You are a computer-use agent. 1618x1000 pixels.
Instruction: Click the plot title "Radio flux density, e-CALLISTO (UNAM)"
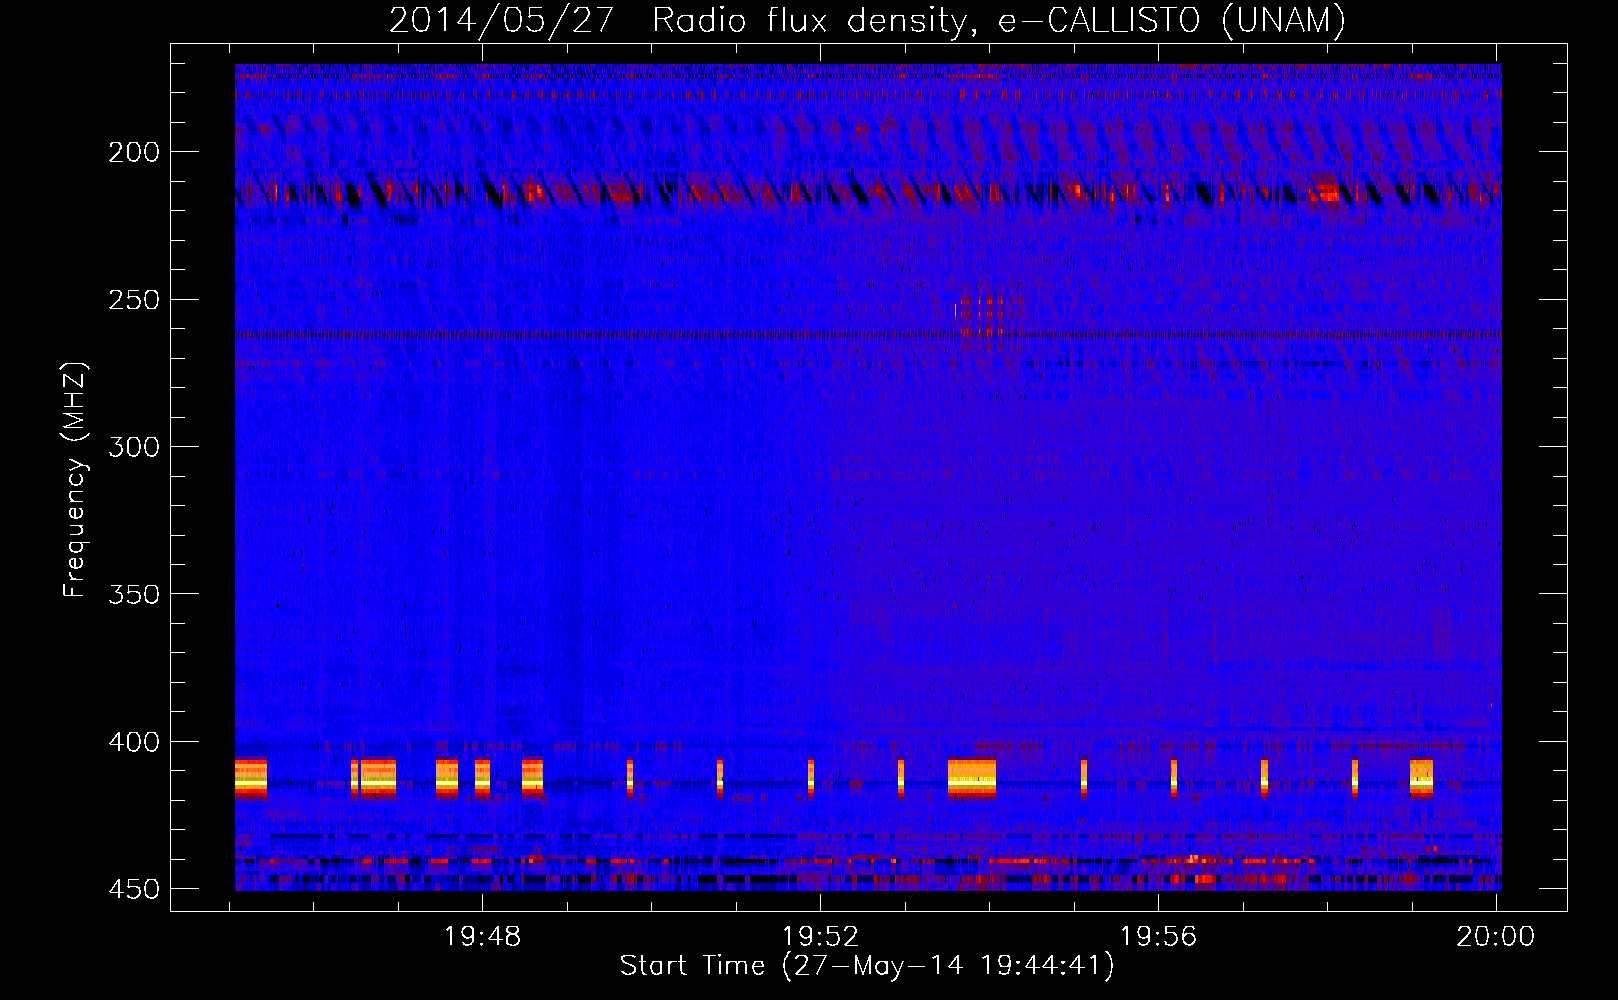point(999,20)
